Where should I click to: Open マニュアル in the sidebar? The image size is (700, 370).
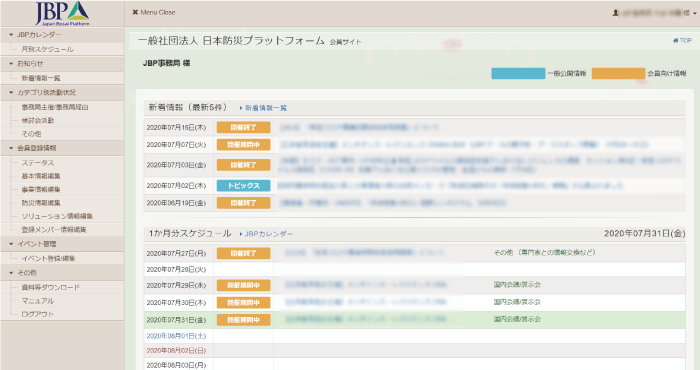click(x=38, y=301)
